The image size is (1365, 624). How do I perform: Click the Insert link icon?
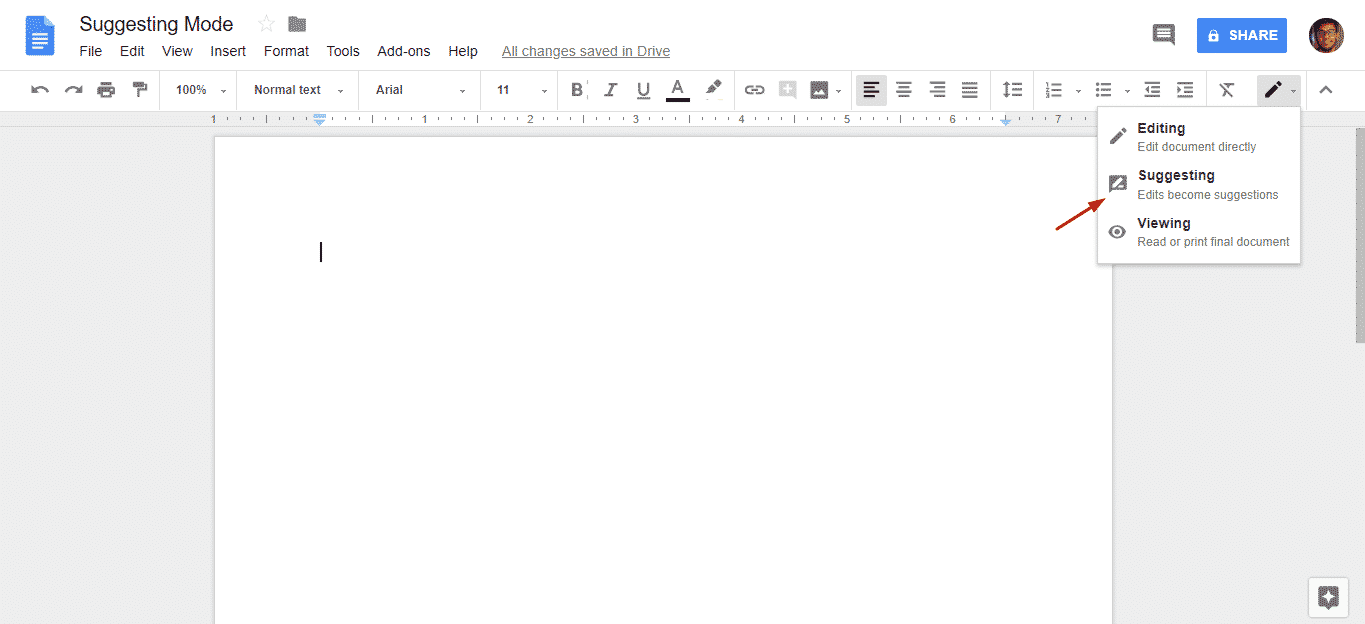coord(755,90)
